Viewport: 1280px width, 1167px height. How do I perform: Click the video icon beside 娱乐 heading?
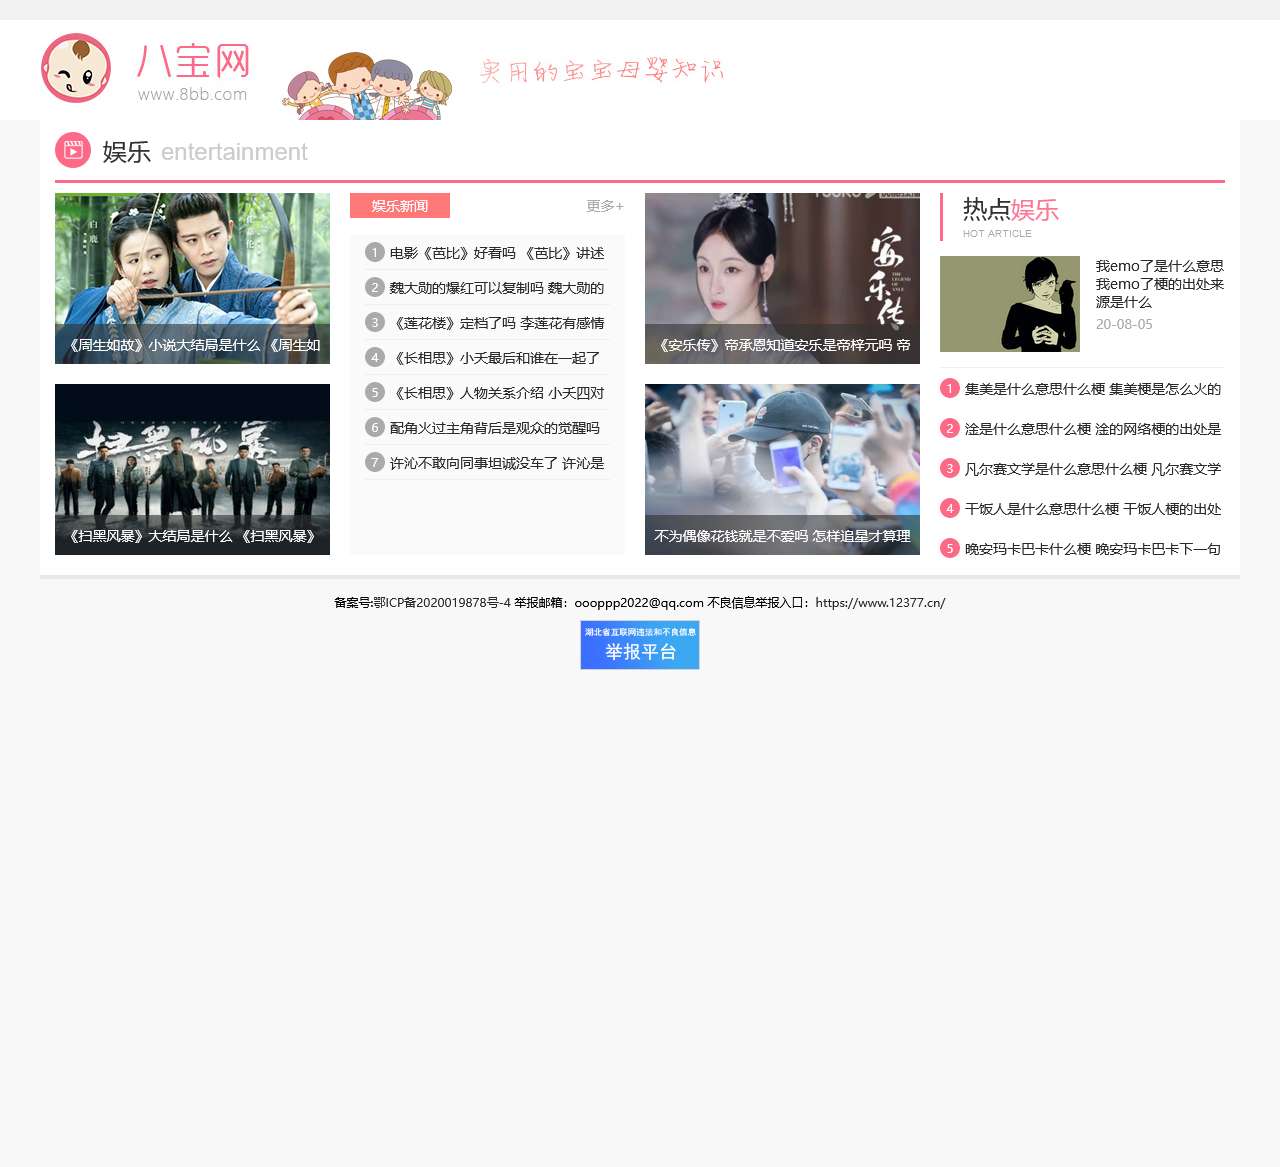71,151
